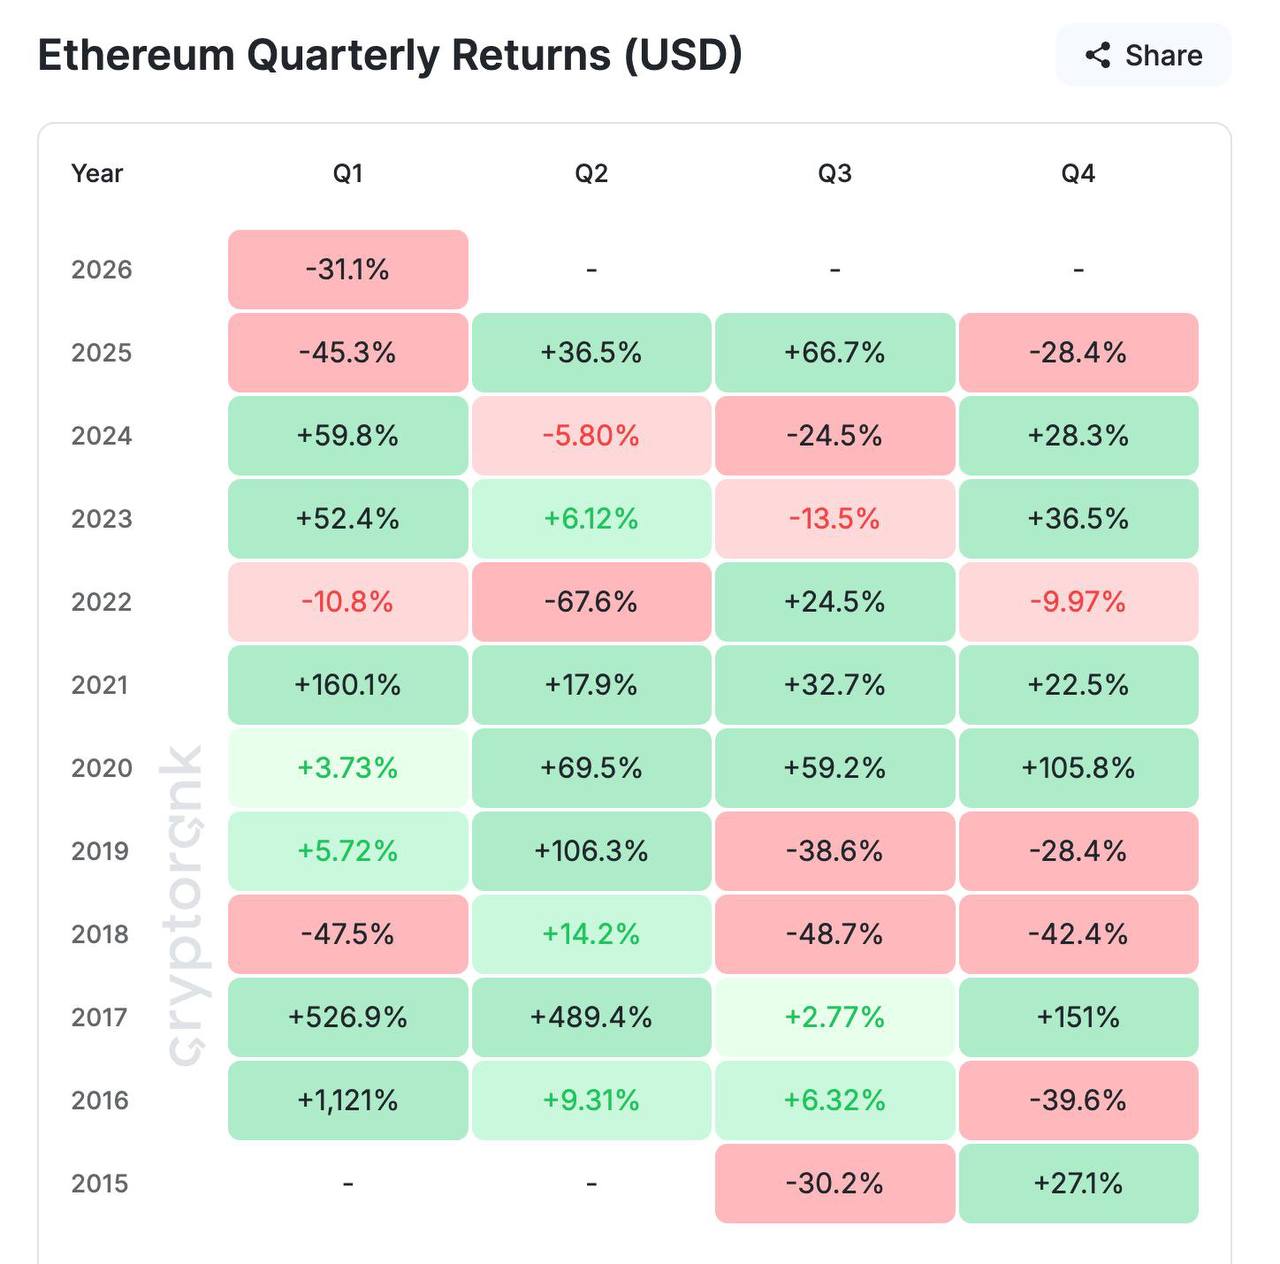Click the 2017 Q1 +526.9% cell
This screenshot has width=1280, height=1264.
point(348,1017)
